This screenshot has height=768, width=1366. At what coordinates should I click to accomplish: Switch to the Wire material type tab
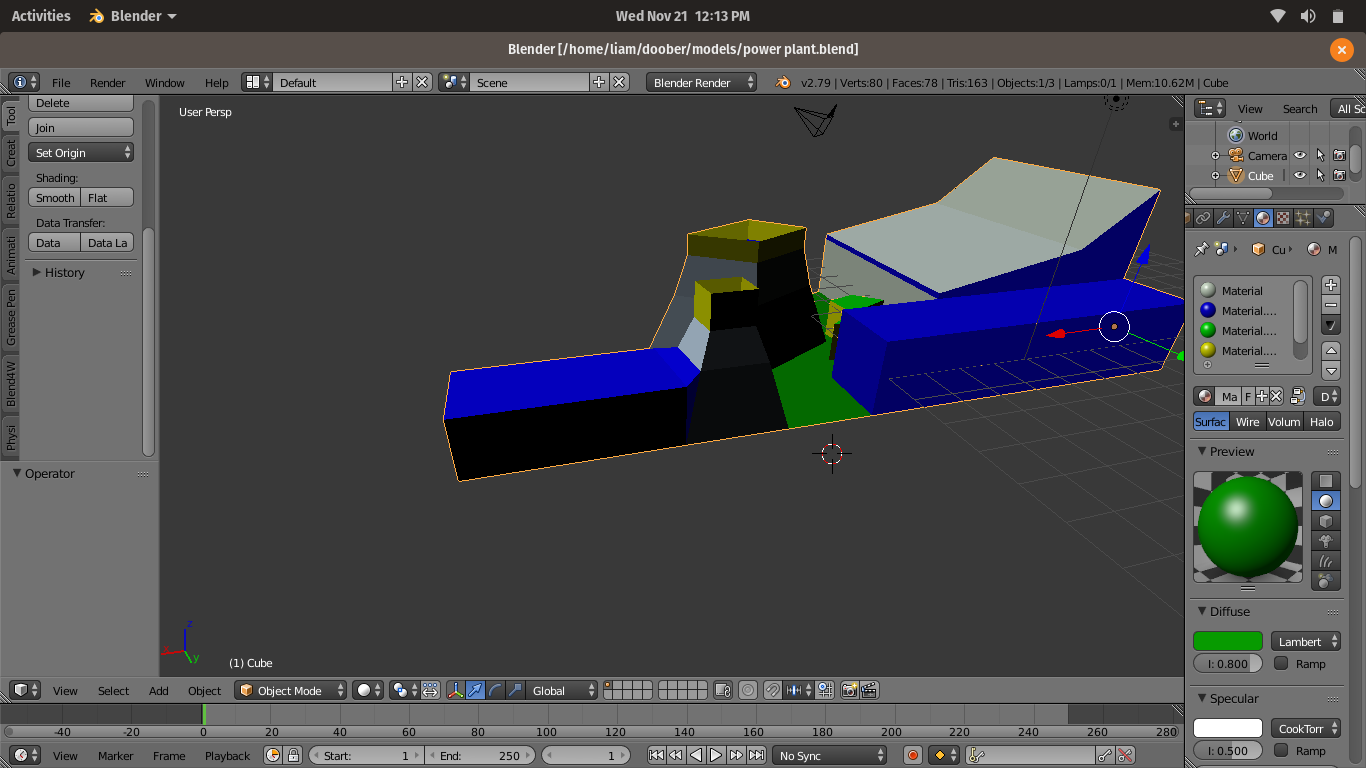click(1247, 422)
